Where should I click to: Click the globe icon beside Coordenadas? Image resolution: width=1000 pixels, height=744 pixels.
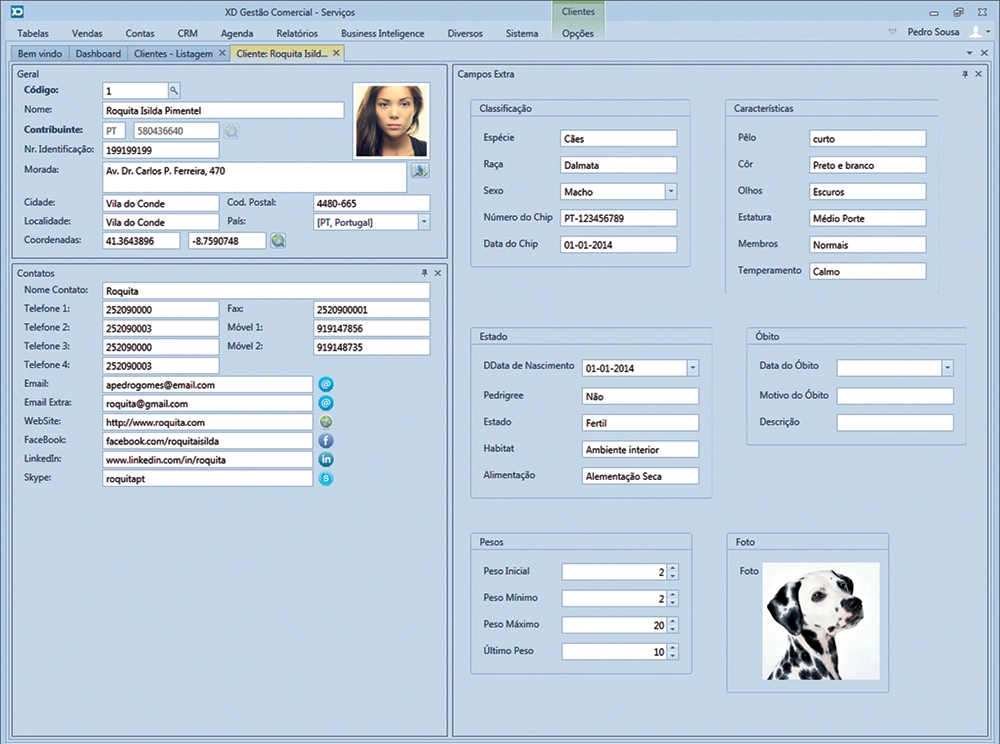point(277,241)
